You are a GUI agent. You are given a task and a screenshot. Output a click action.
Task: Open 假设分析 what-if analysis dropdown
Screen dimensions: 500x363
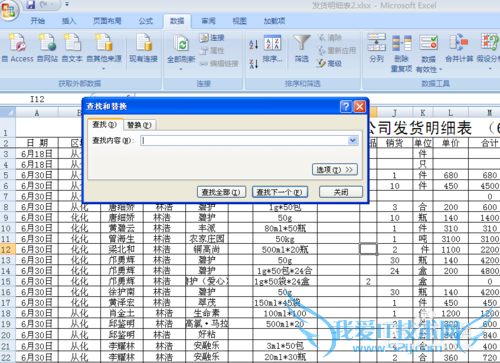489,52
